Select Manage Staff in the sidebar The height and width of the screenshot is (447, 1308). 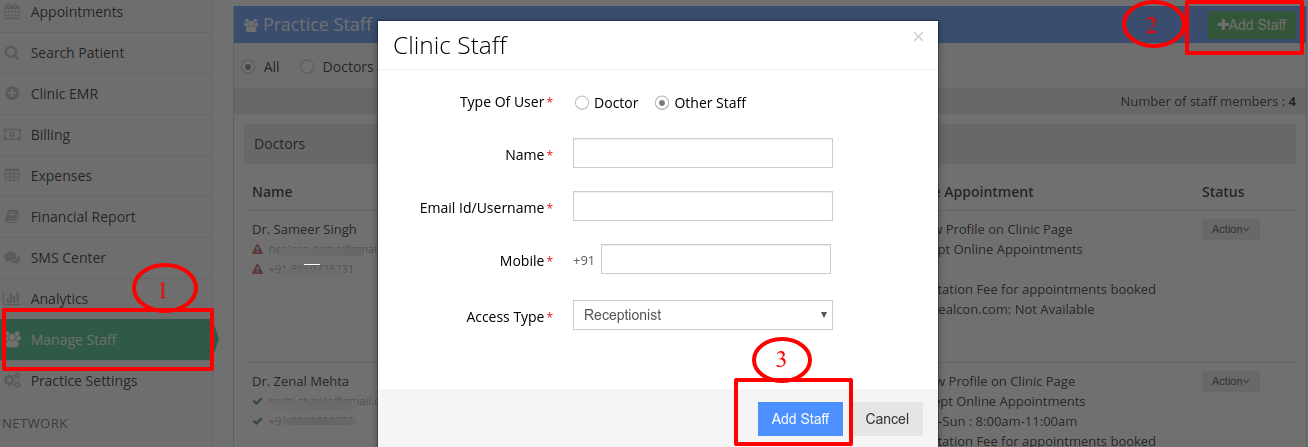coord(106,340)
